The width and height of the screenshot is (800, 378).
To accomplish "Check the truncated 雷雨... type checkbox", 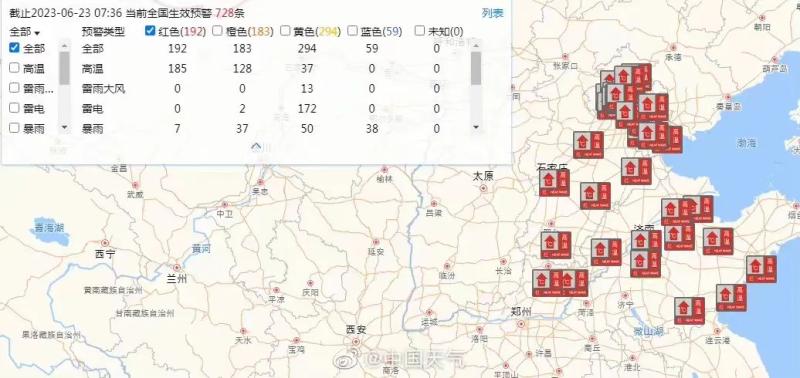I will point(14,88).
